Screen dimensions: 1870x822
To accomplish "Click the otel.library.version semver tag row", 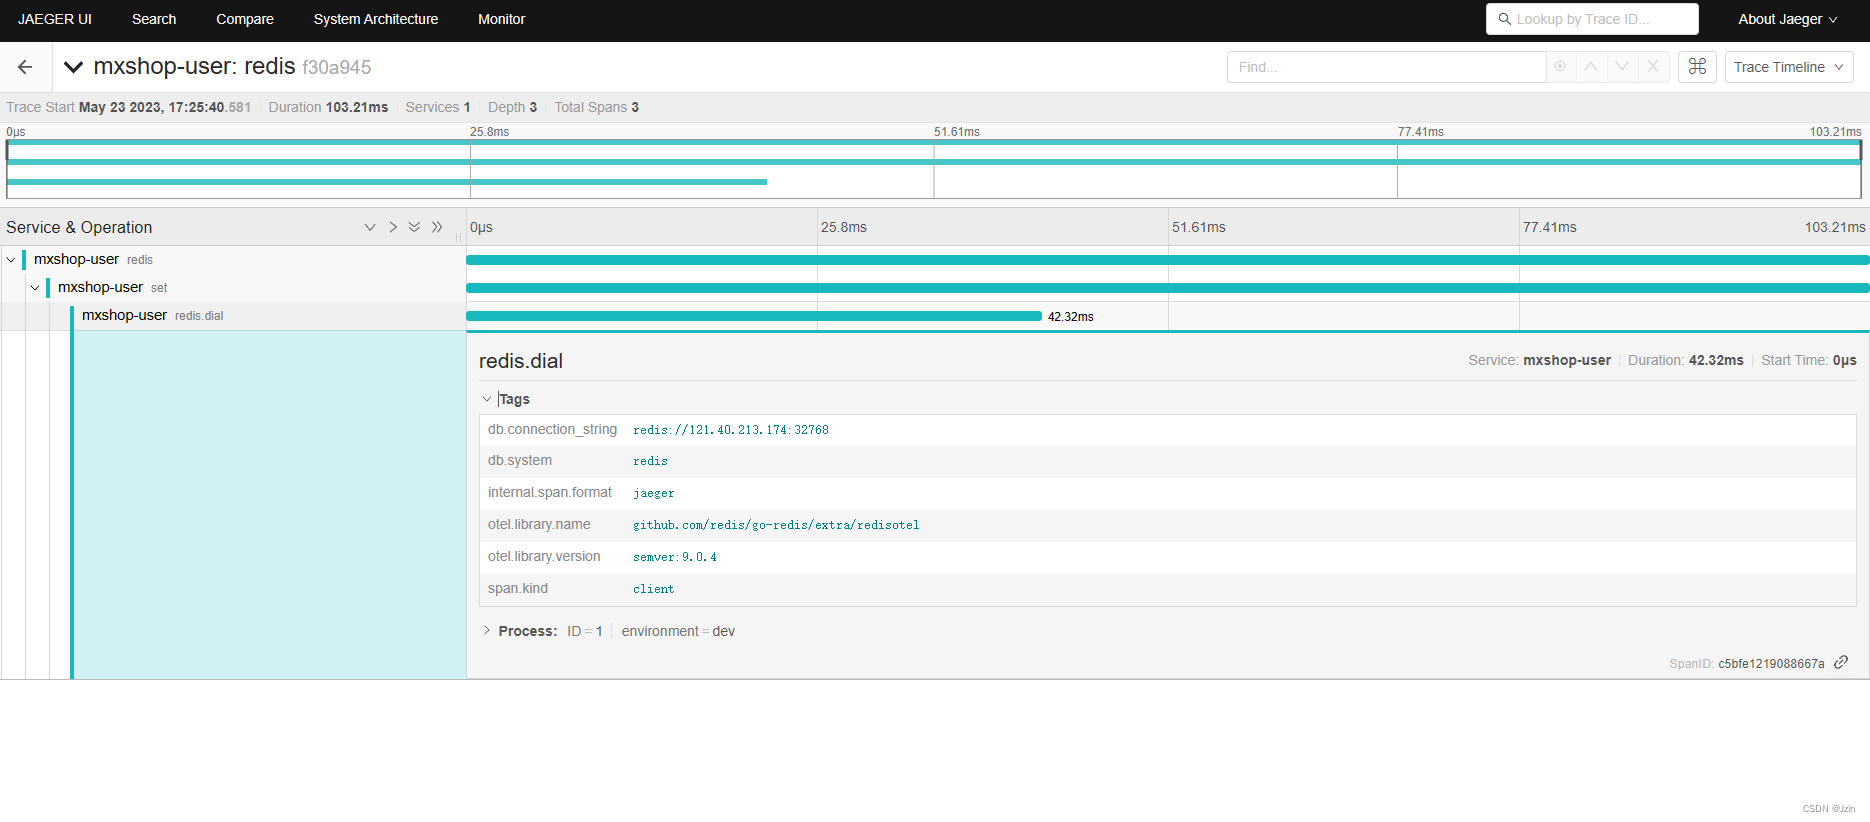I will point(1167,557).
